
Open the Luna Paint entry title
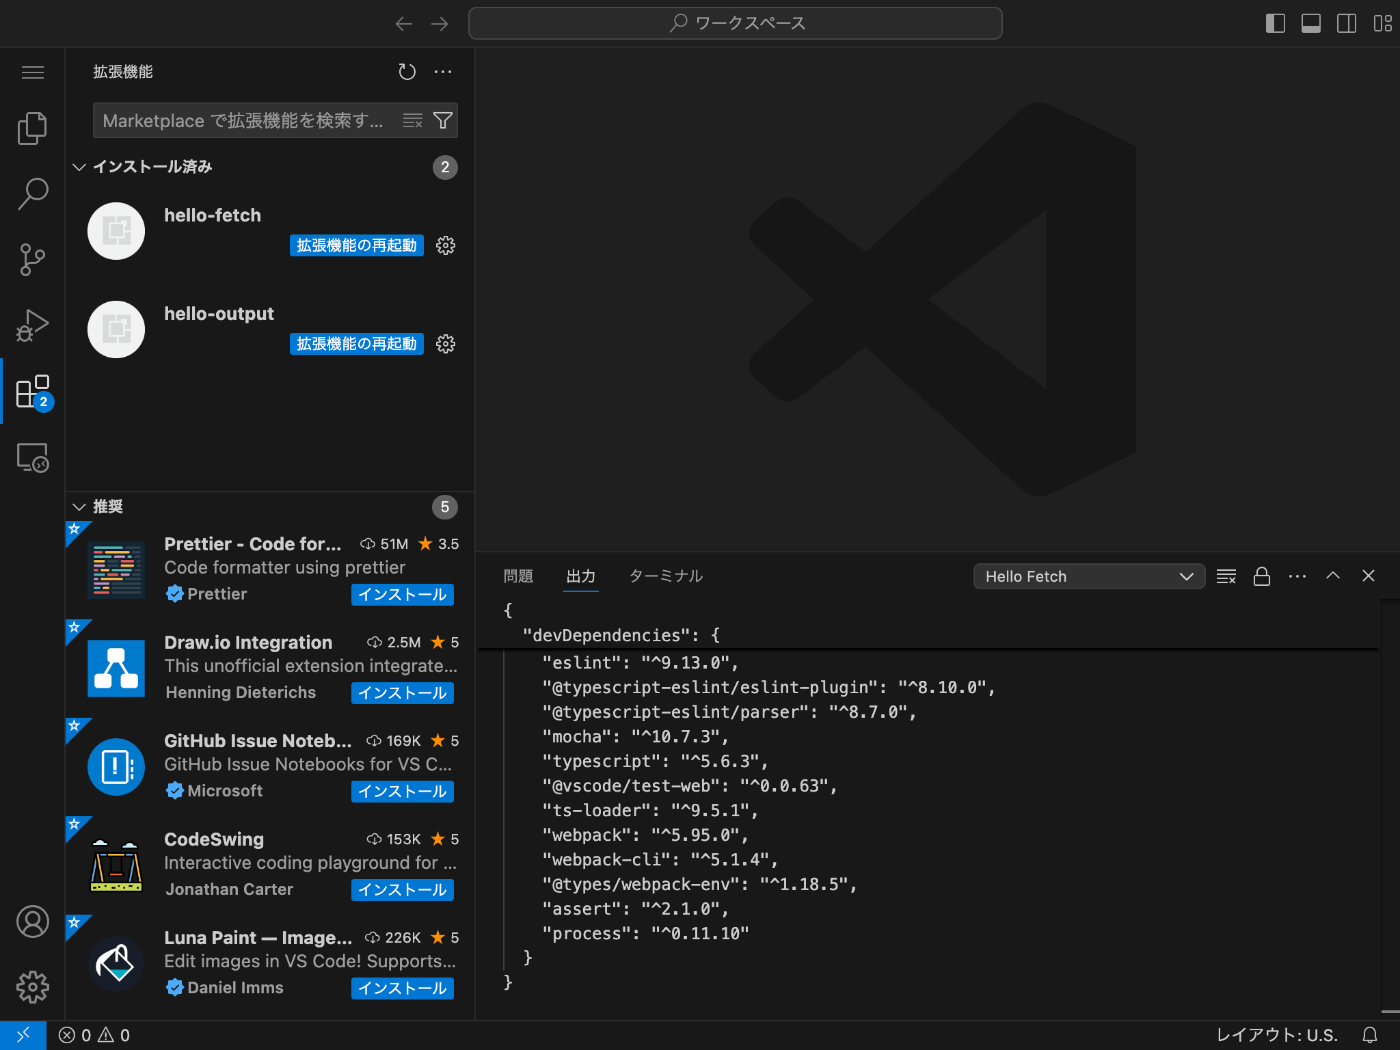click(258, 938)
